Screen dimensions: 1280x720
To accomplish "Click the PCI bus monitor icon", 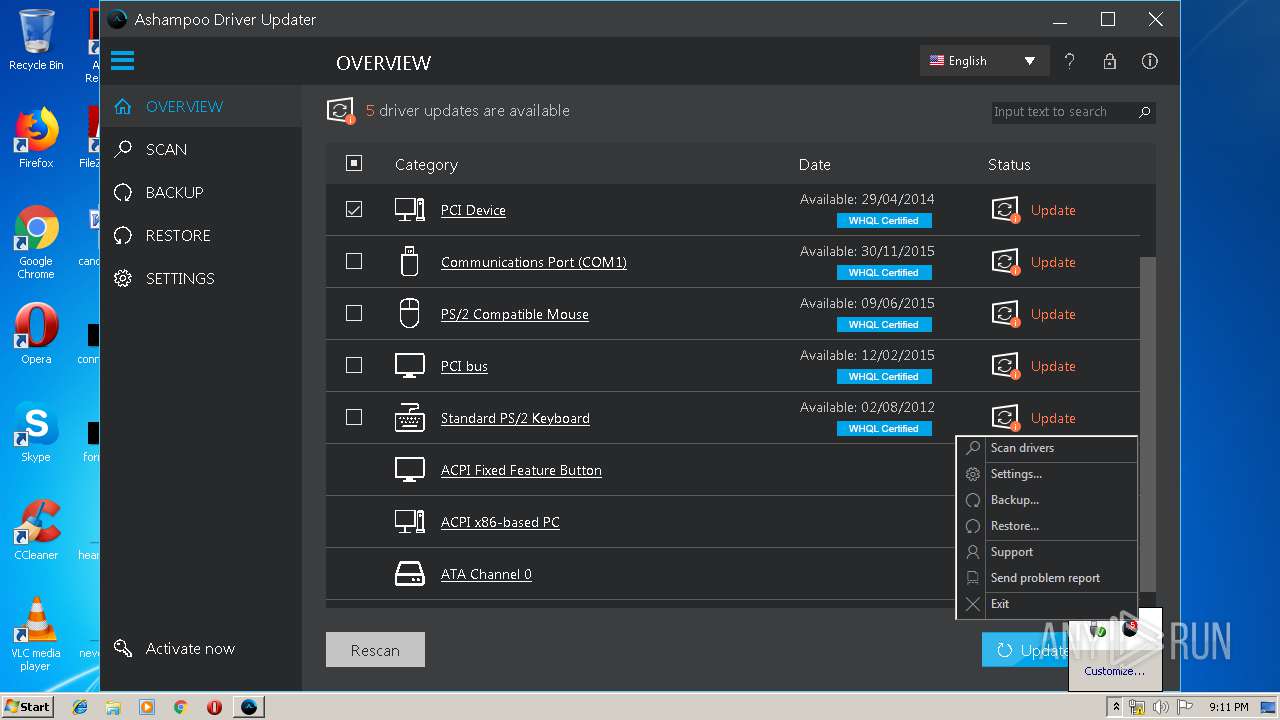I will [x=409, y=366].
